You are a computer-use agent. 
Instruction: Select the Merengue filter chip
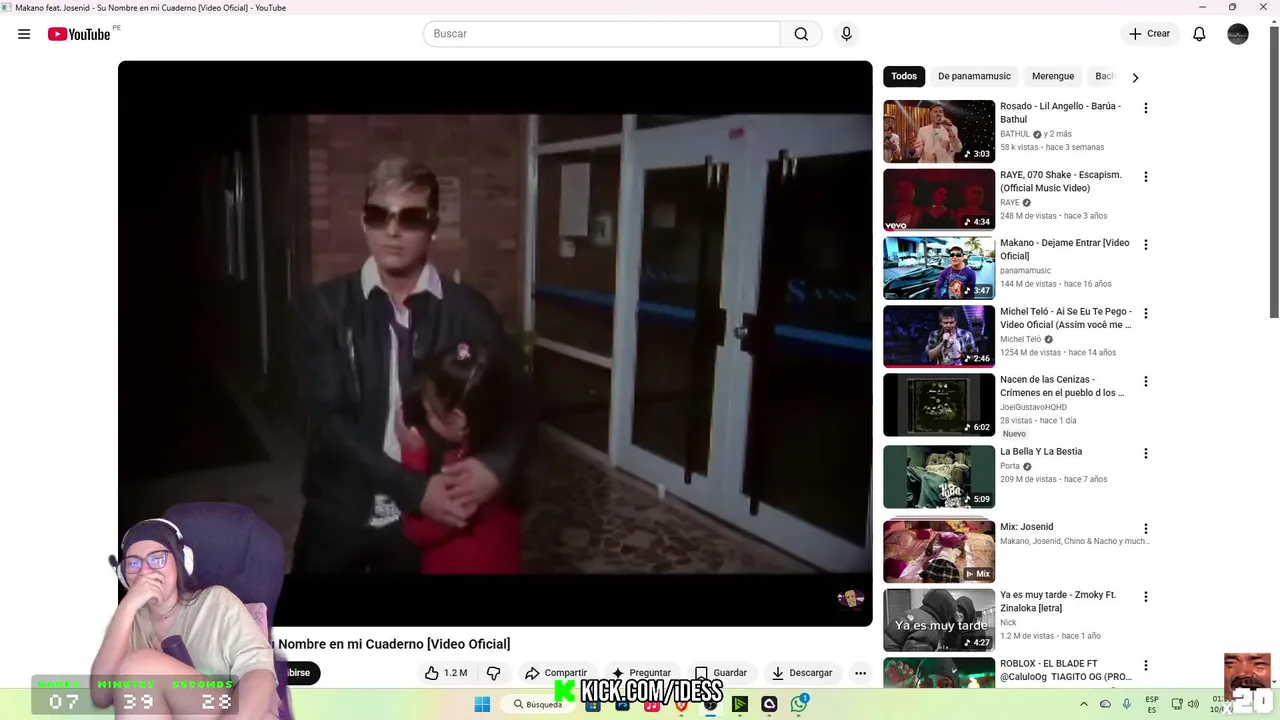tap(1053, 76)
